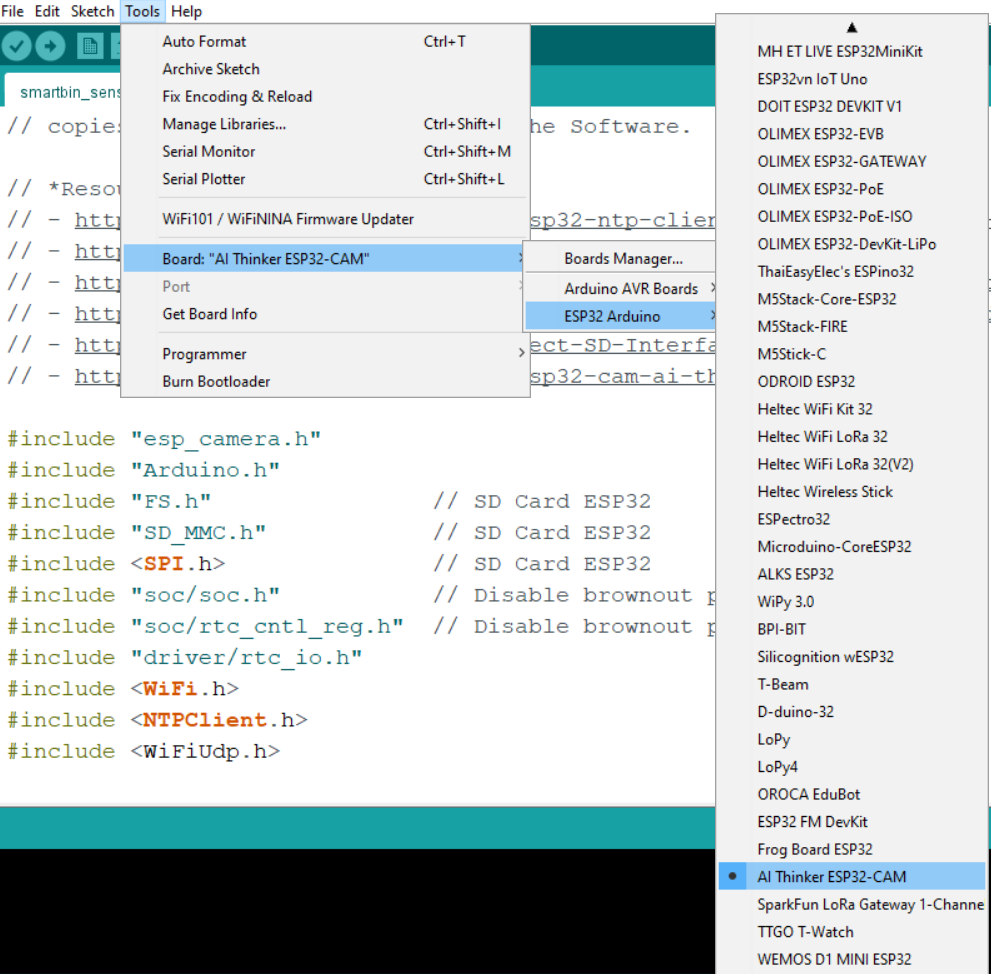Select the OLIMEX ESP32-GATEWAY board

coord(851,161)
